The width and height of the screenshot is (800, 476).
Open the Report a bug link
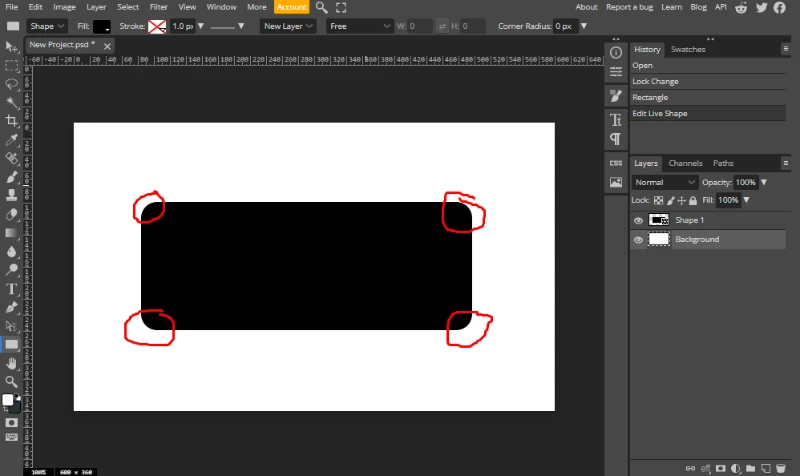coord(631,7)
